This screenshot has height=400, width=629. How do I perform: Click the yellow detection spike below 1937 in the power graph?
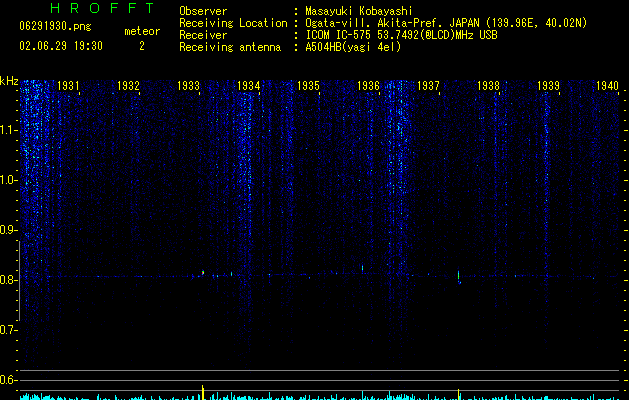[458, 394]
